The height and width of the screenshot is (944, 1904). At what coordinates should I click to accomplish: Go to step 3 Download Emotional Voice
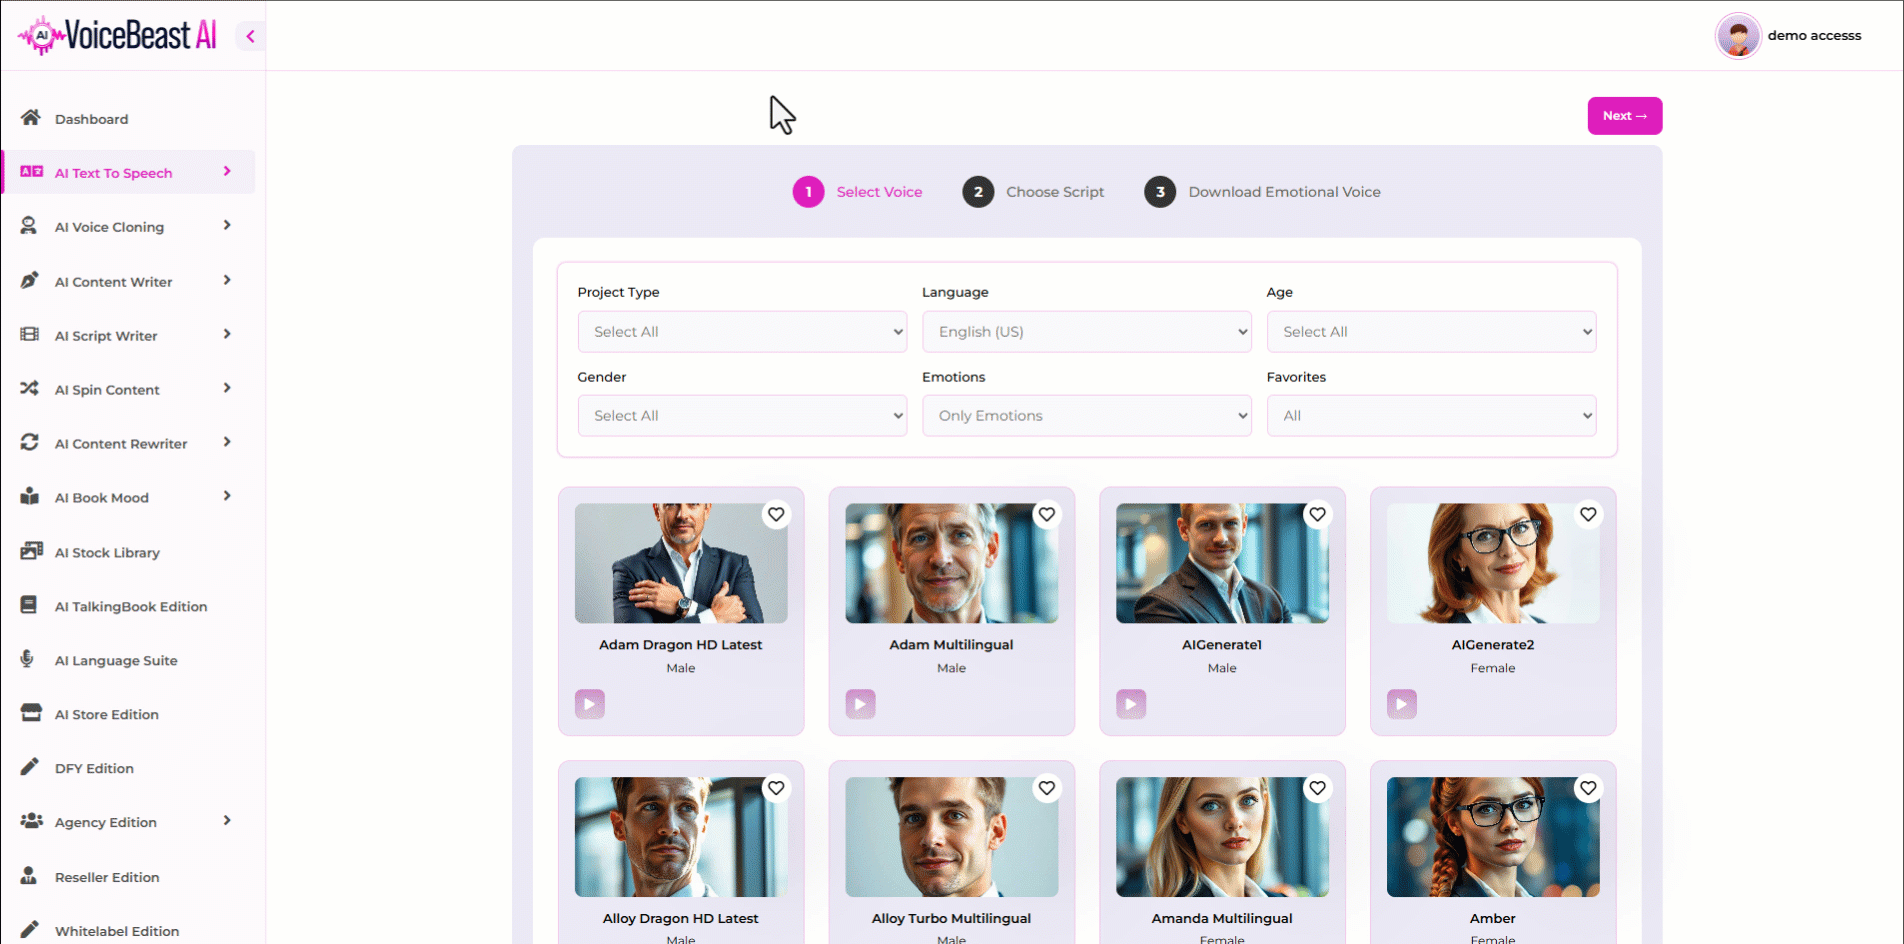1262,192
